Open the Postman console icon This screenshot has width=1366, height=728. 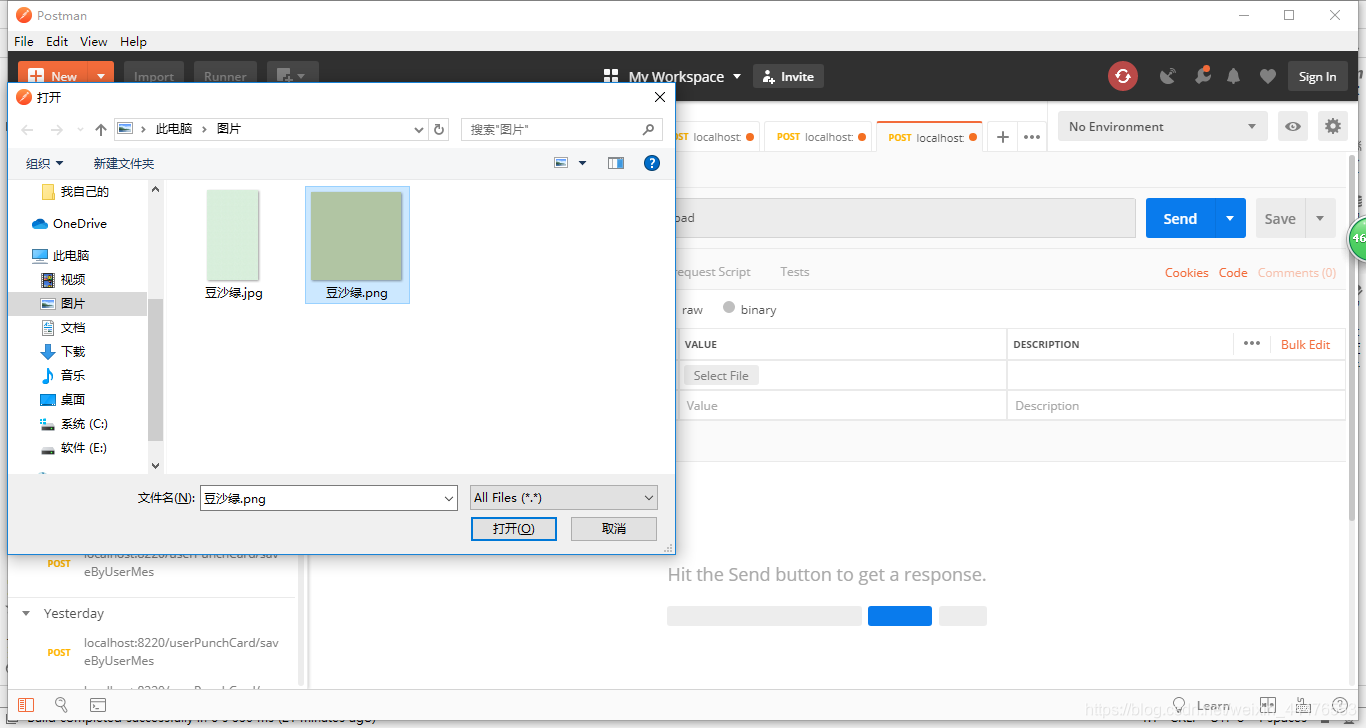click(x=97, y=705)
